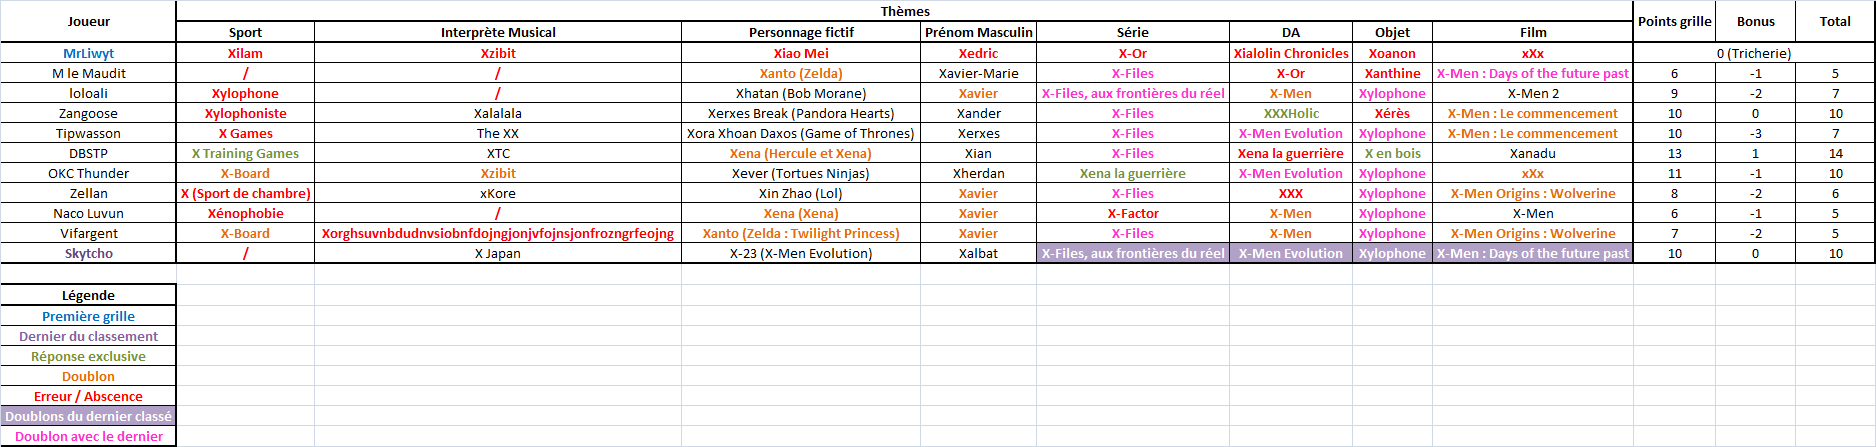
Task: Select the Xialolin Chronicles cell
Action: (x=1291, y=53)
